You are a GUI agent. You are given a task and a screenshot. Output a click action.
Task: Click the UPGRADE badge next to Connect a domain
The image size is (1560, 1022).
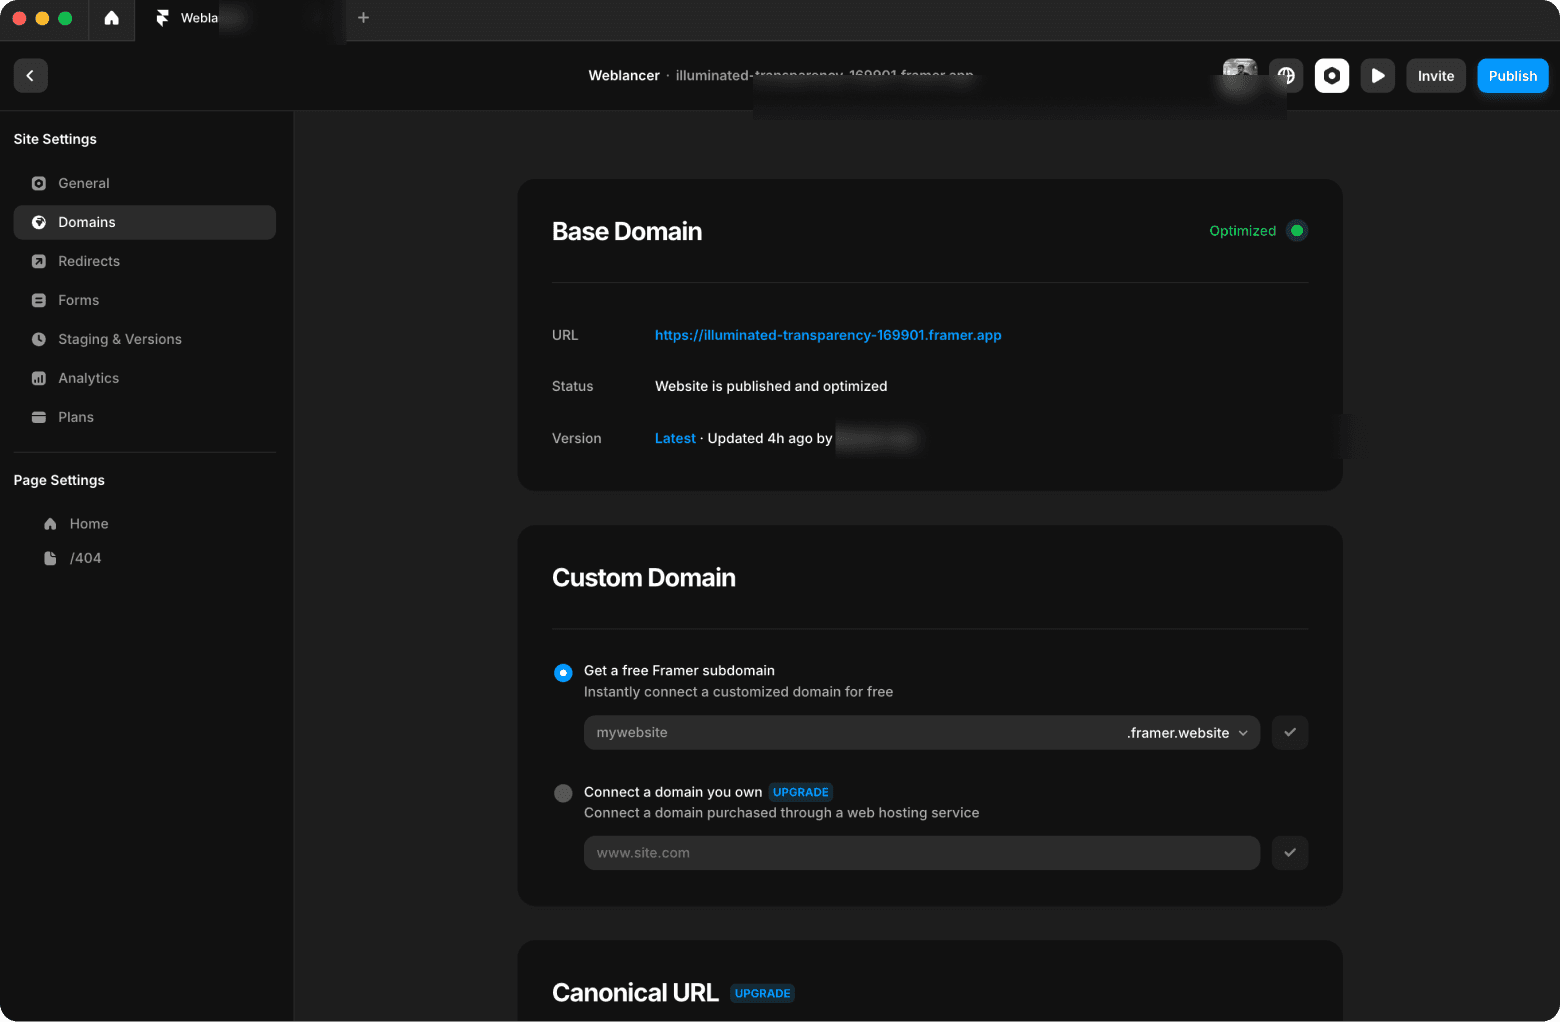coord(801,793)
